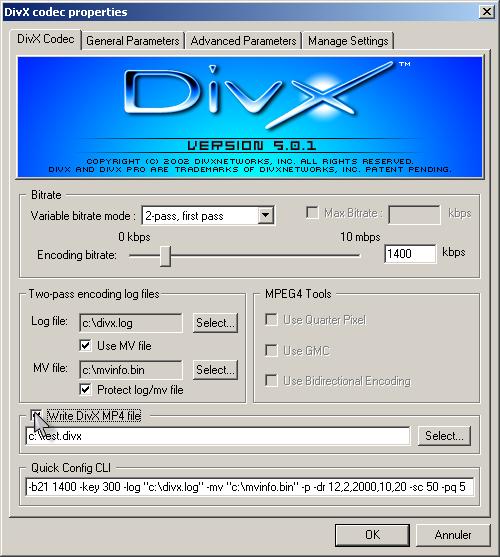Click the Quick Config CLI text field
This screenshot has width=500, height=557.
[250, 487]
